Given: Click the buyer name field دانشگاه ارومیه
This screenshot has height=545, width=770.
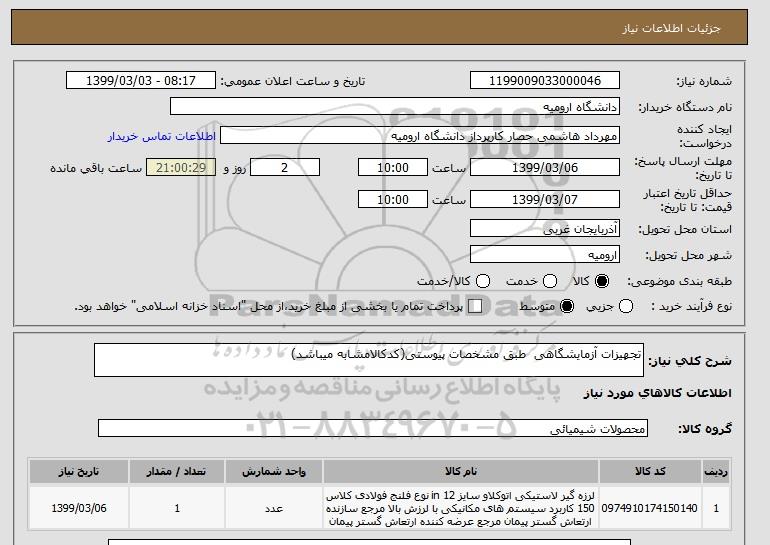Looking at the screenshot, I should pos(395,107).
